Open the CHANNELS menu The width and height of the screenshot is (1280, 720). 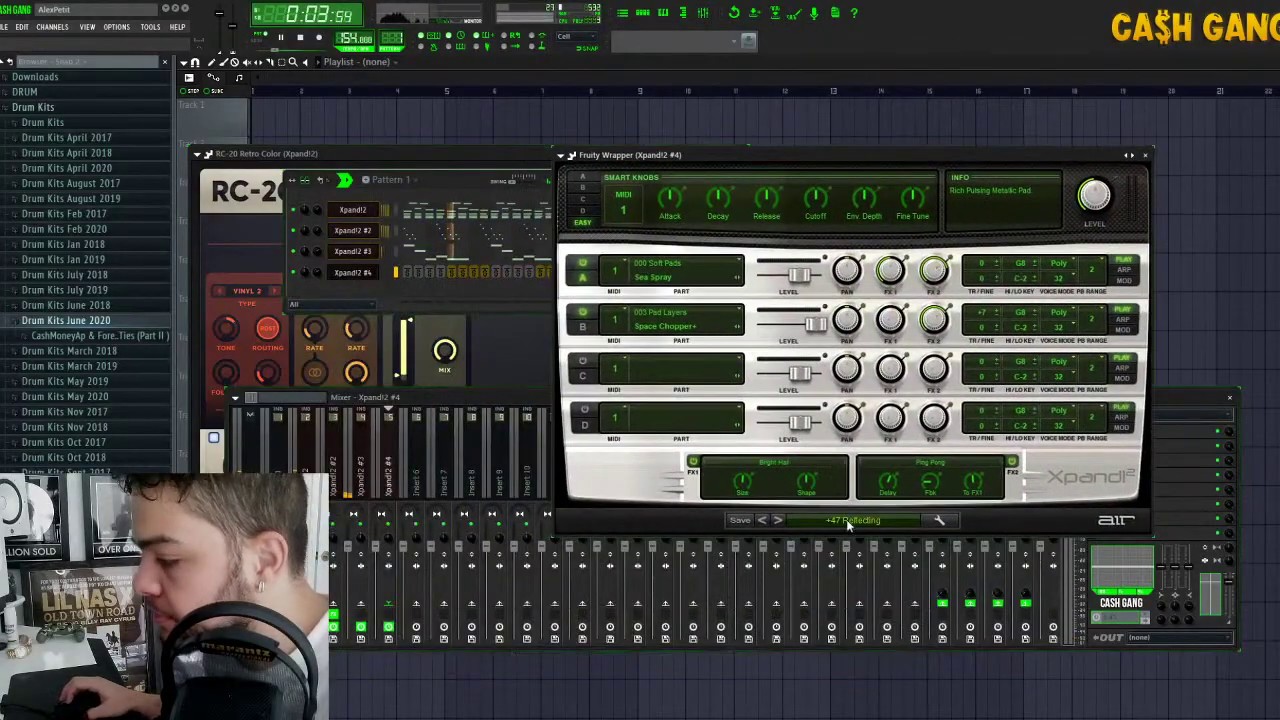click(51, 27)
